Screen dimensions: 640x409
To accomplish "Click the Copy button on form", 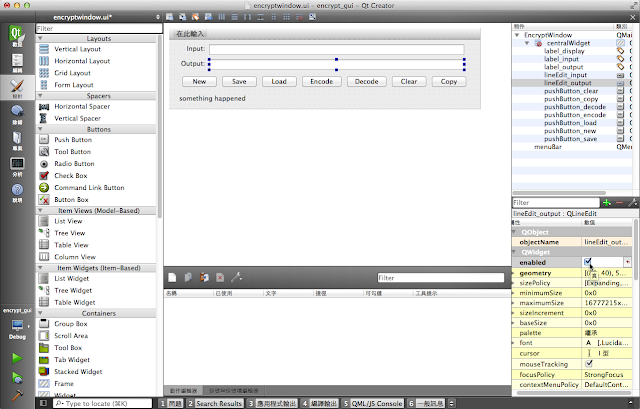I will (x=449, y=81).
